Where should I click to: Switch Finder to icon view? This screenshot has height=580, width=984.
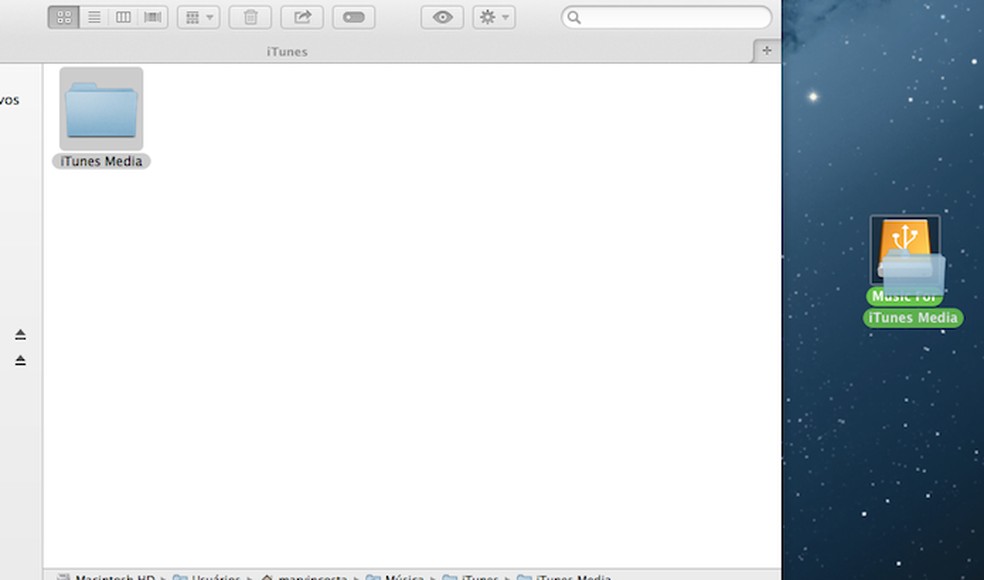64,18
